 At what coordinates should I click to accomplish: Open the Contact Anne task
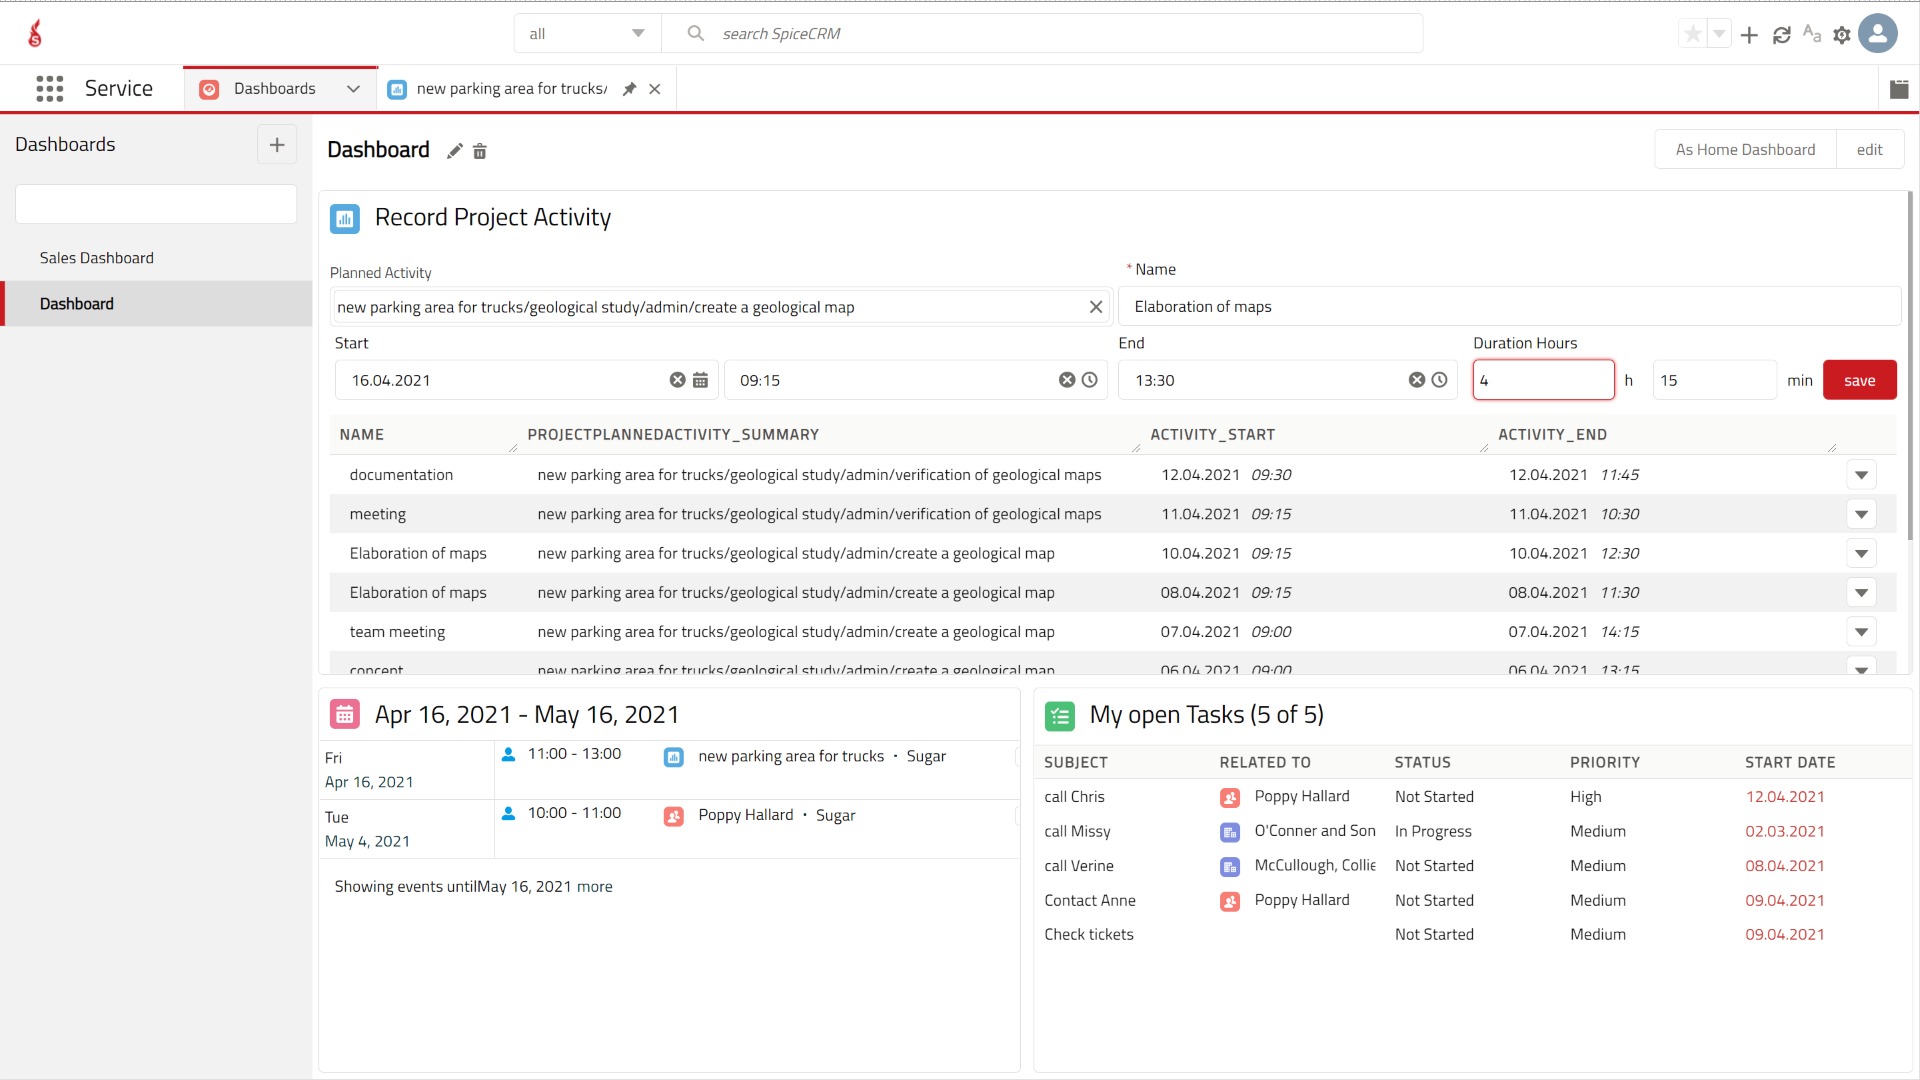1090,901
